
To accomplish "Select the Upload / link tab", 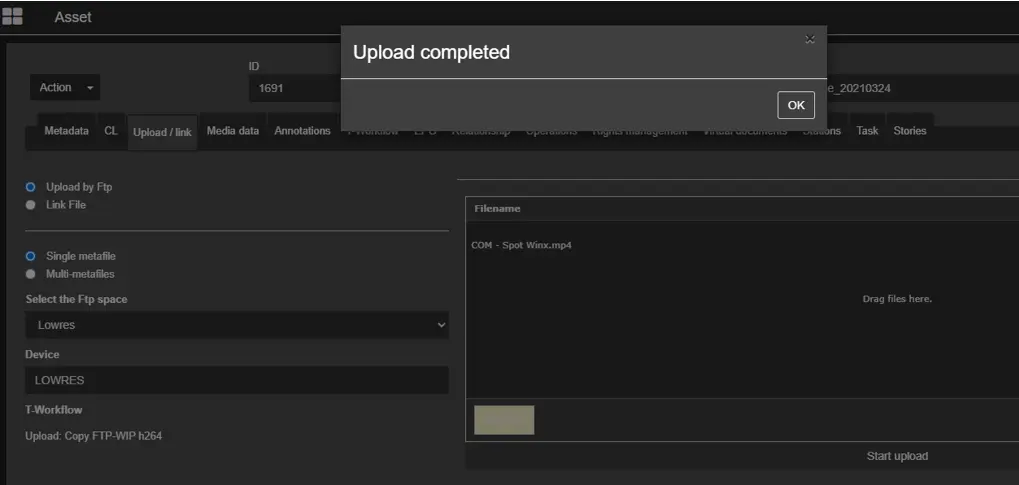I will [162, 132].
